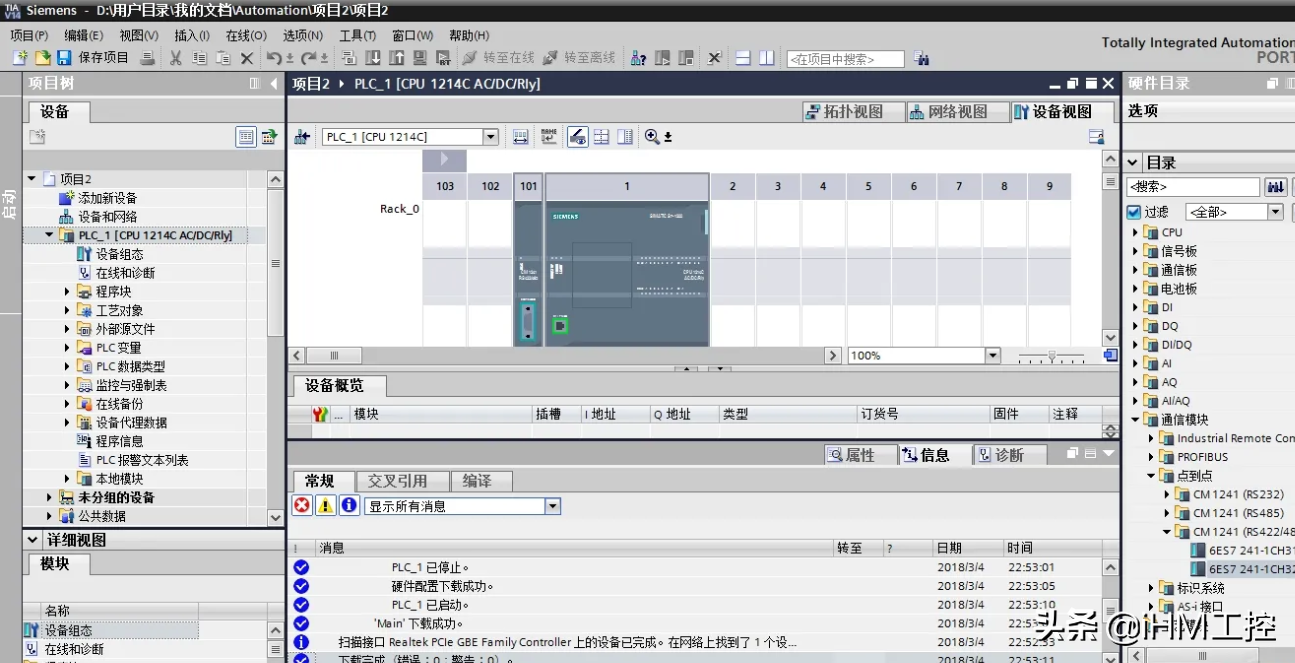The width and height of the screenshot is (1295, 663).
Task: Collapse the PLC_1 [CPU 1214C AC/DC/Rly] node
Action: pyautogui.click(x=50, y=236)
